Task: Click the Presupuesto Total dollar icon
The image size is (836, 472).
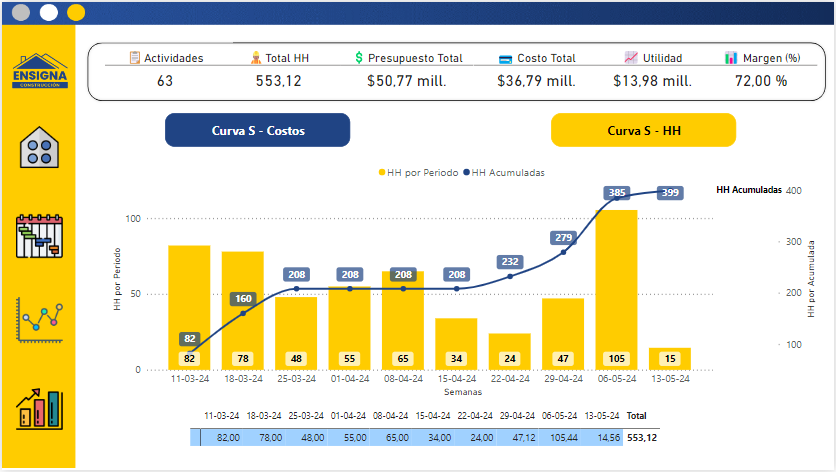Action: (359, 58)
